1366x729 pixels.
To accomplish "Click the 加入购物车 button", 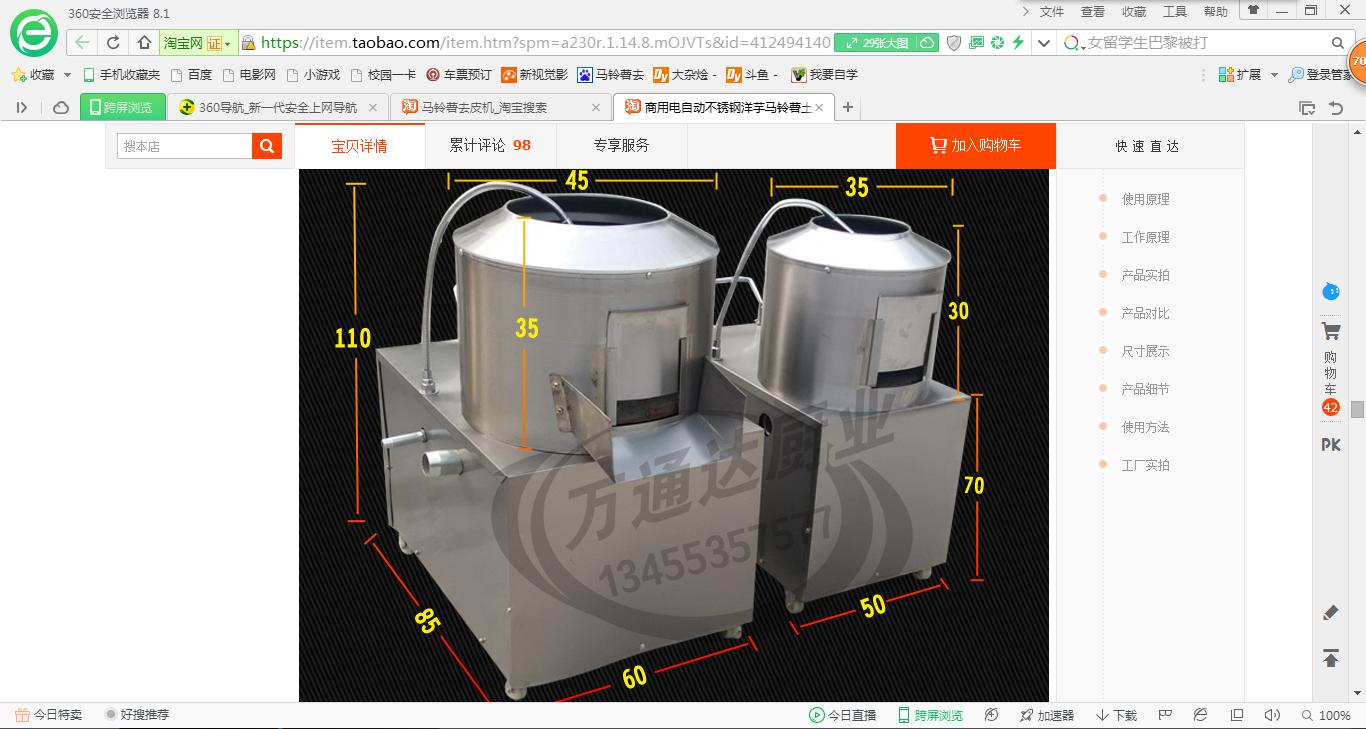I will 975,145.
